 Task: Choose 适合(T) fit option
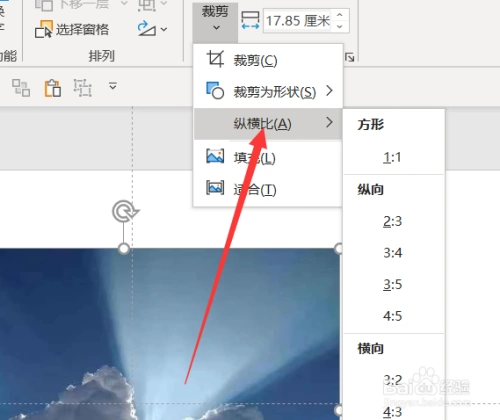coord(268,189)
